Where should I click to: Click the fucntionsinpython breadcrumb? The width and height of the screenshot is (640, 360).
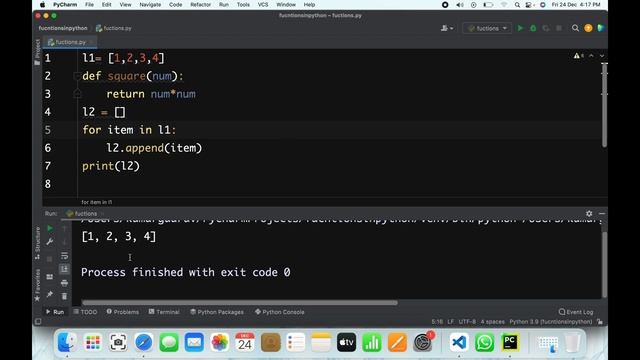point(63,28)
